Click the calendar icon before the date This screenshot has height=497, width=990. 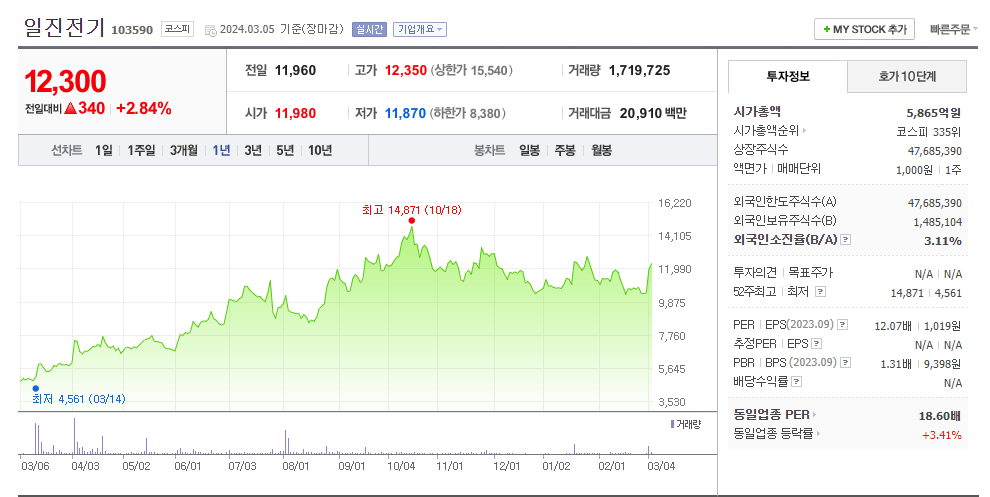(210, 30)
